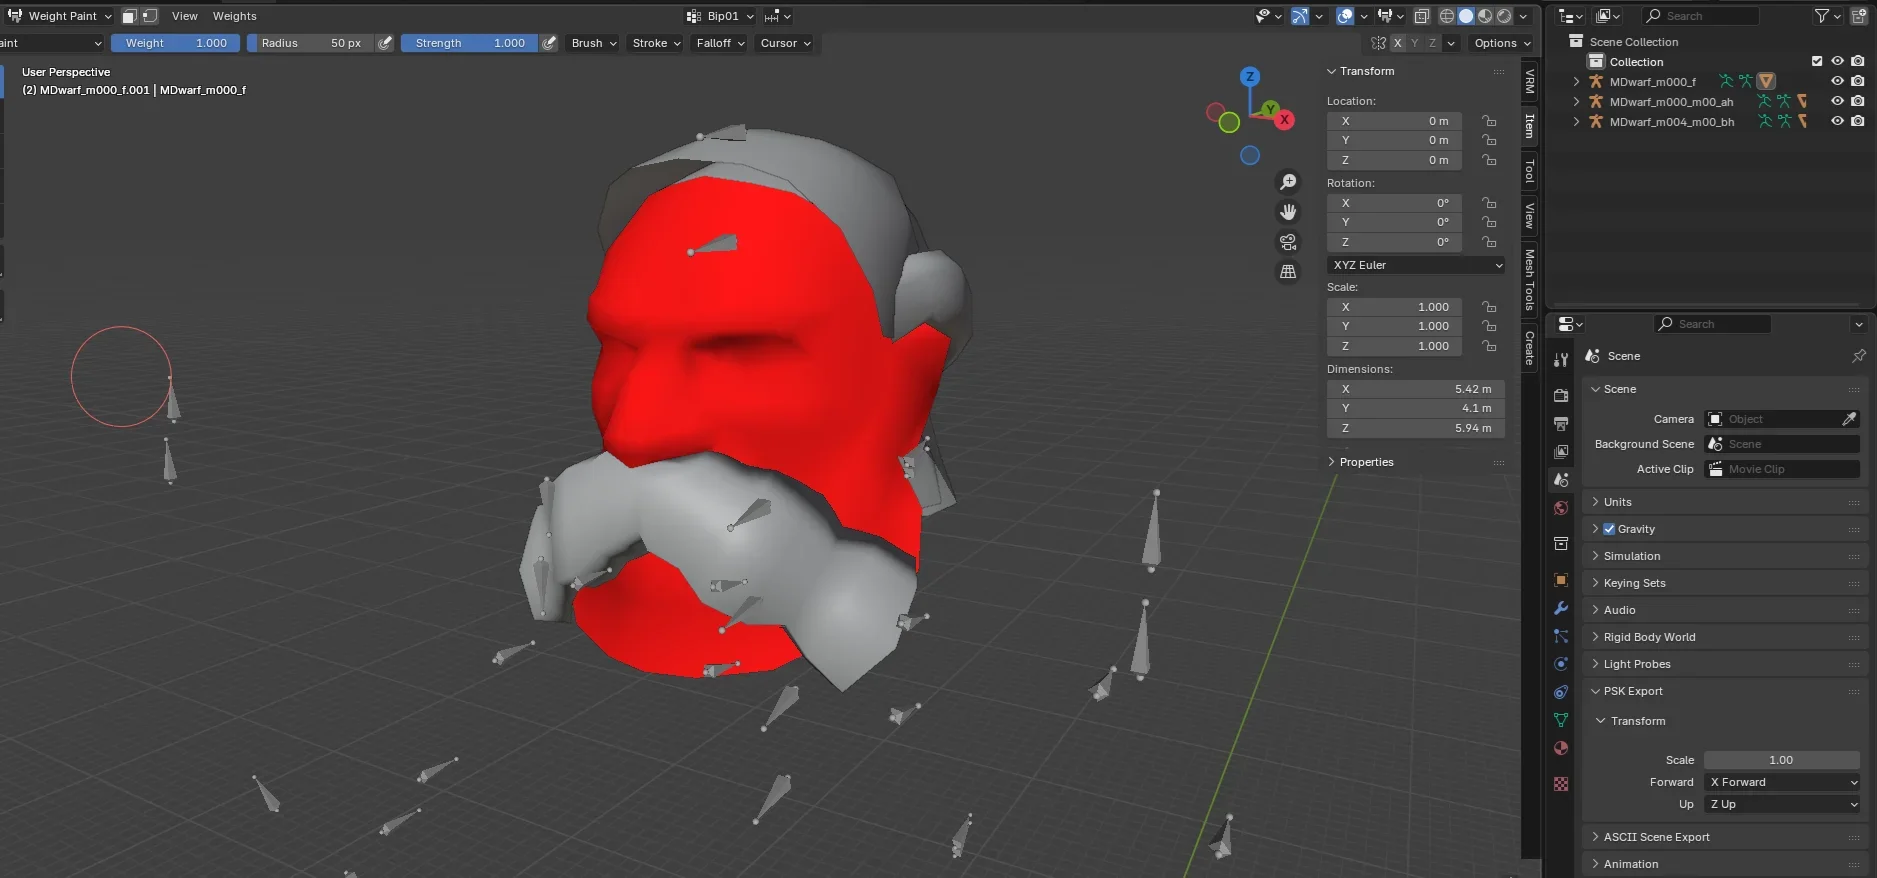Open the Forward axis X Forward dropdown
Image resolution: width=1877 pixels, height=878 pixels.
coord(1782,782)
